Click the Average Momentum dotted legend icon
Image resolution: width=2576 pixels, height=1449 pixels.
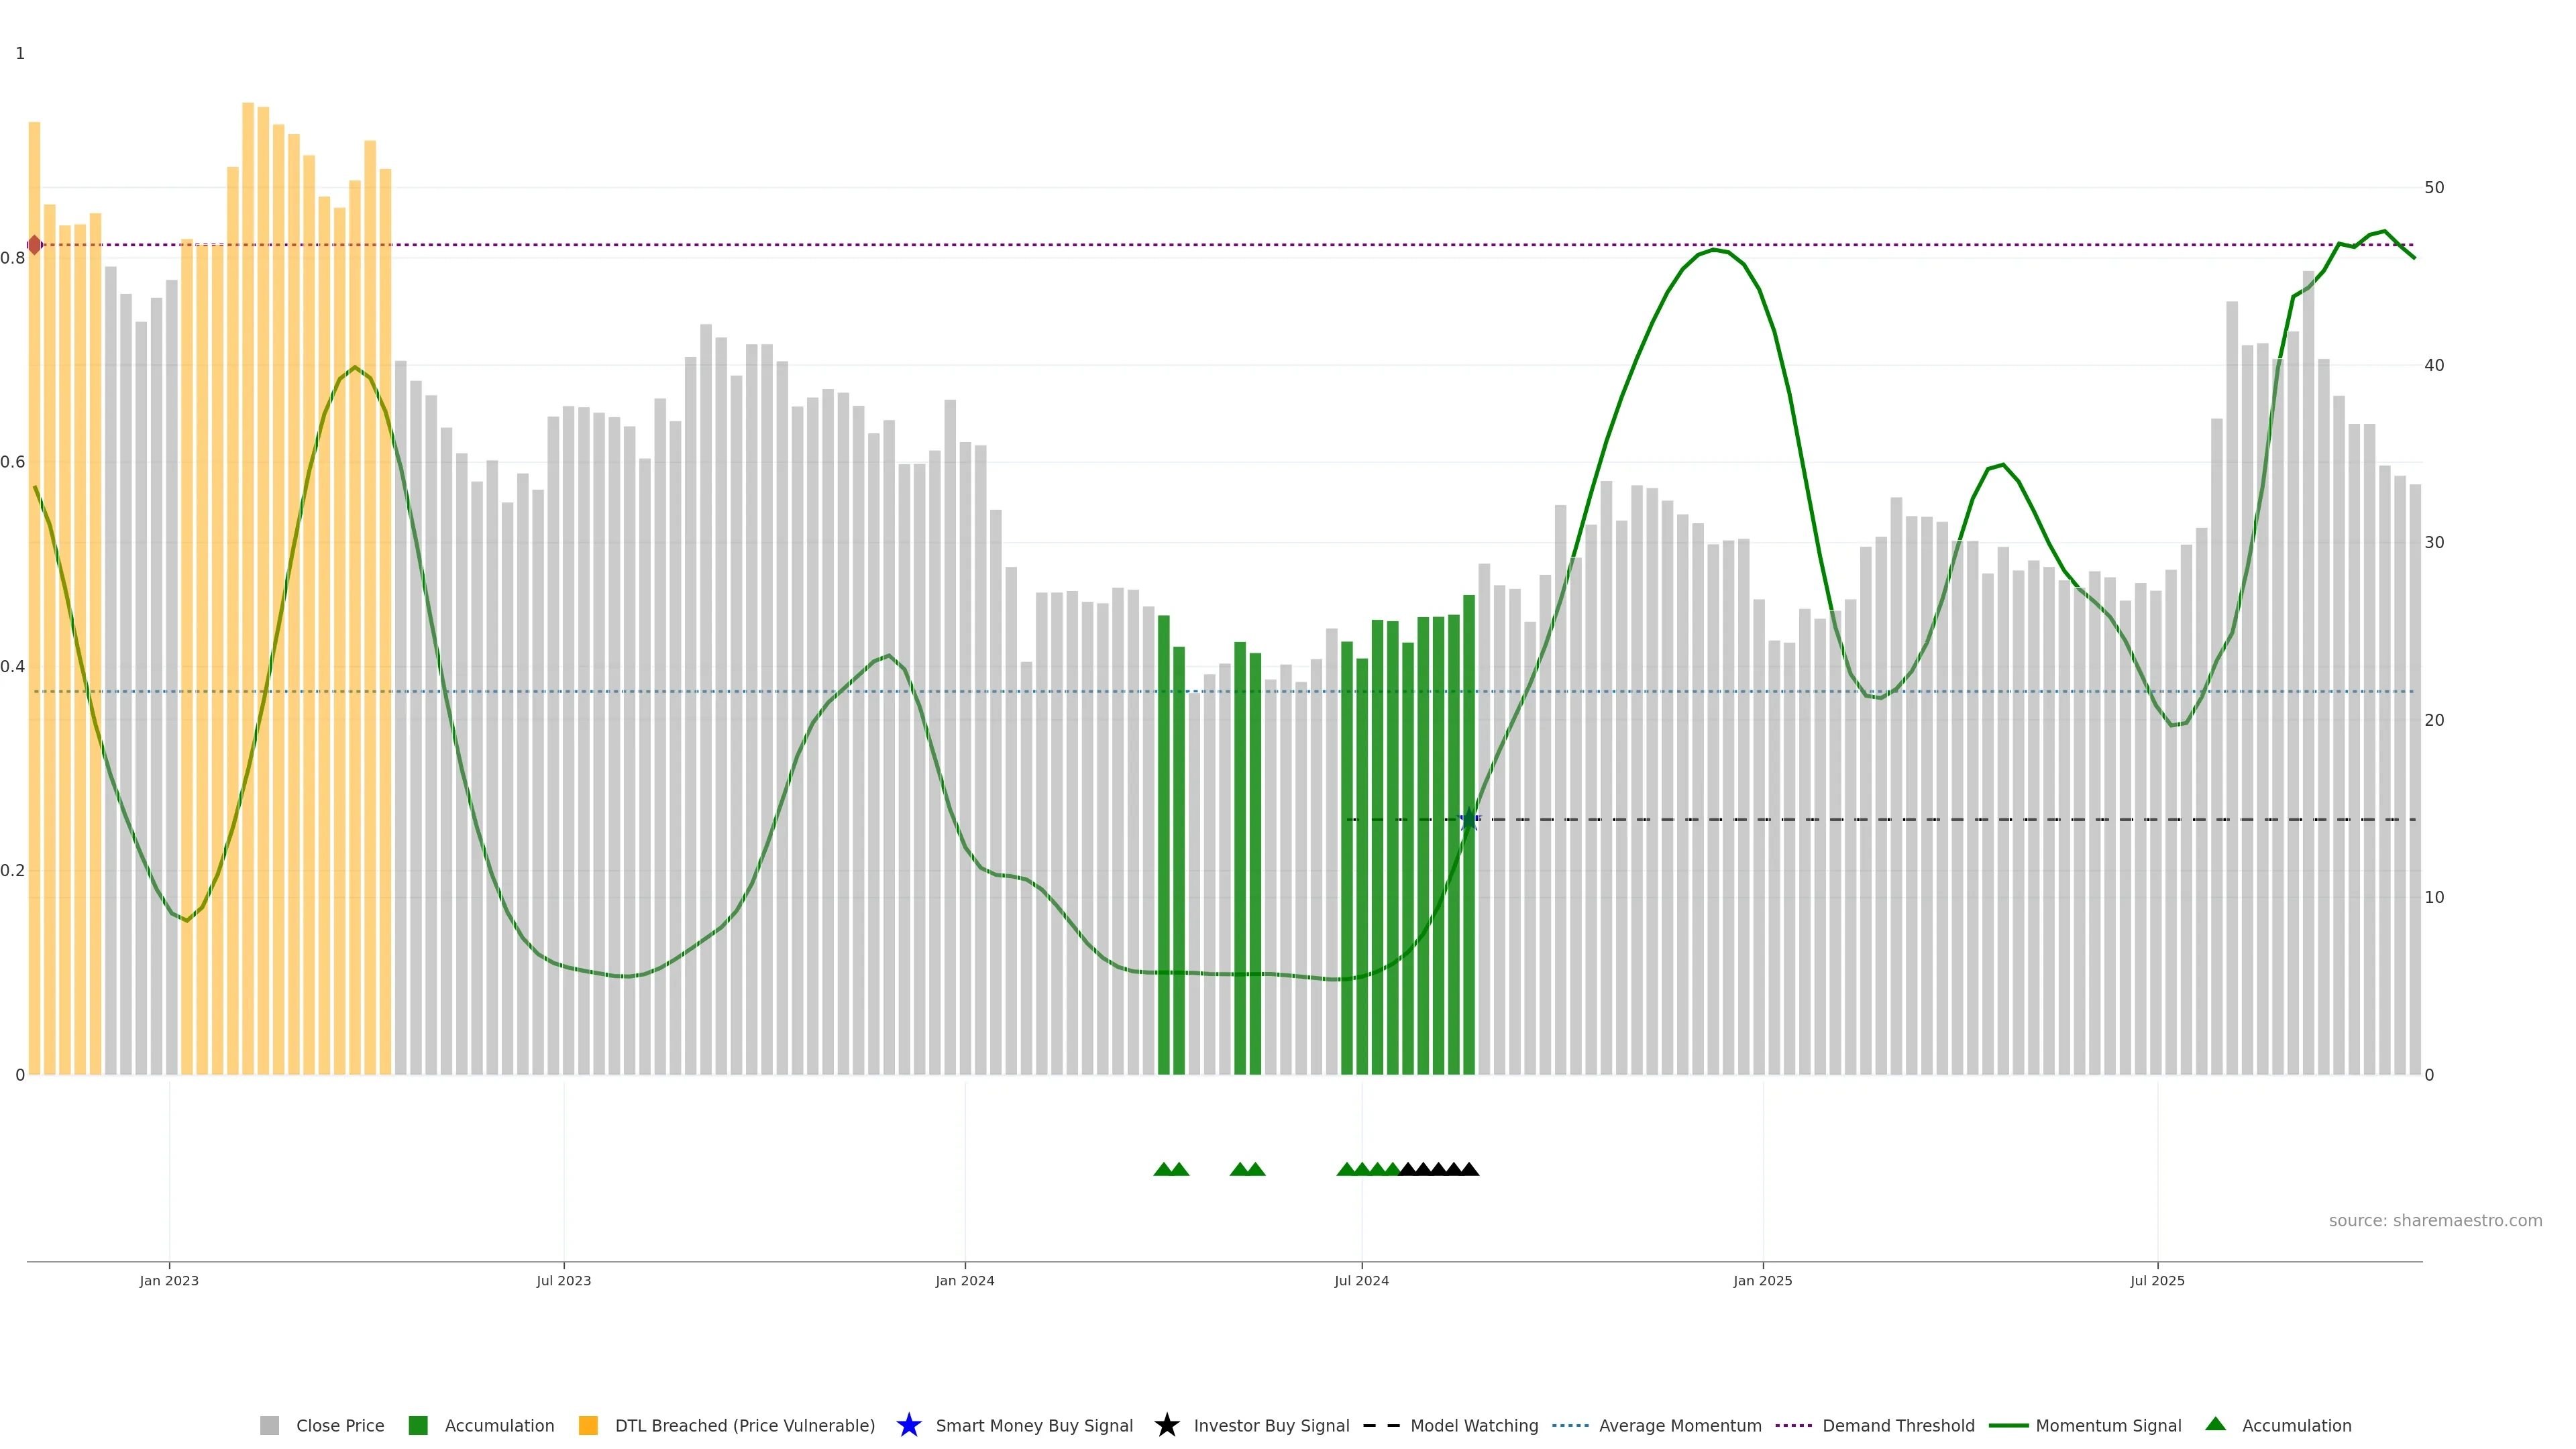coord(1570,1426)
